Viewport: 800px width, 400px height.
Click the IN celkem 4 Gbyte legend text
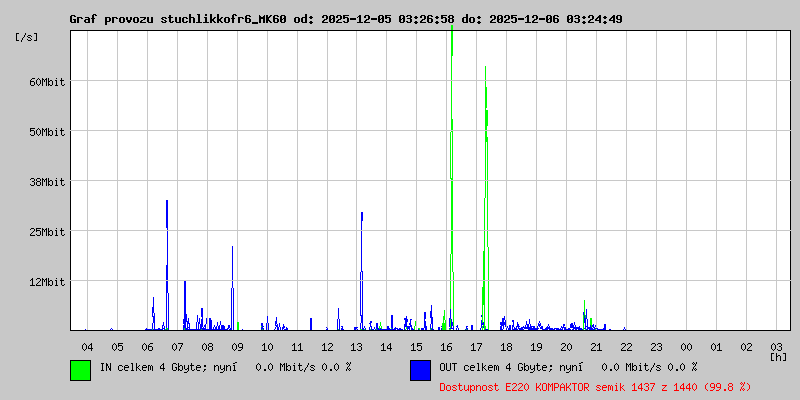pos(225,367)
